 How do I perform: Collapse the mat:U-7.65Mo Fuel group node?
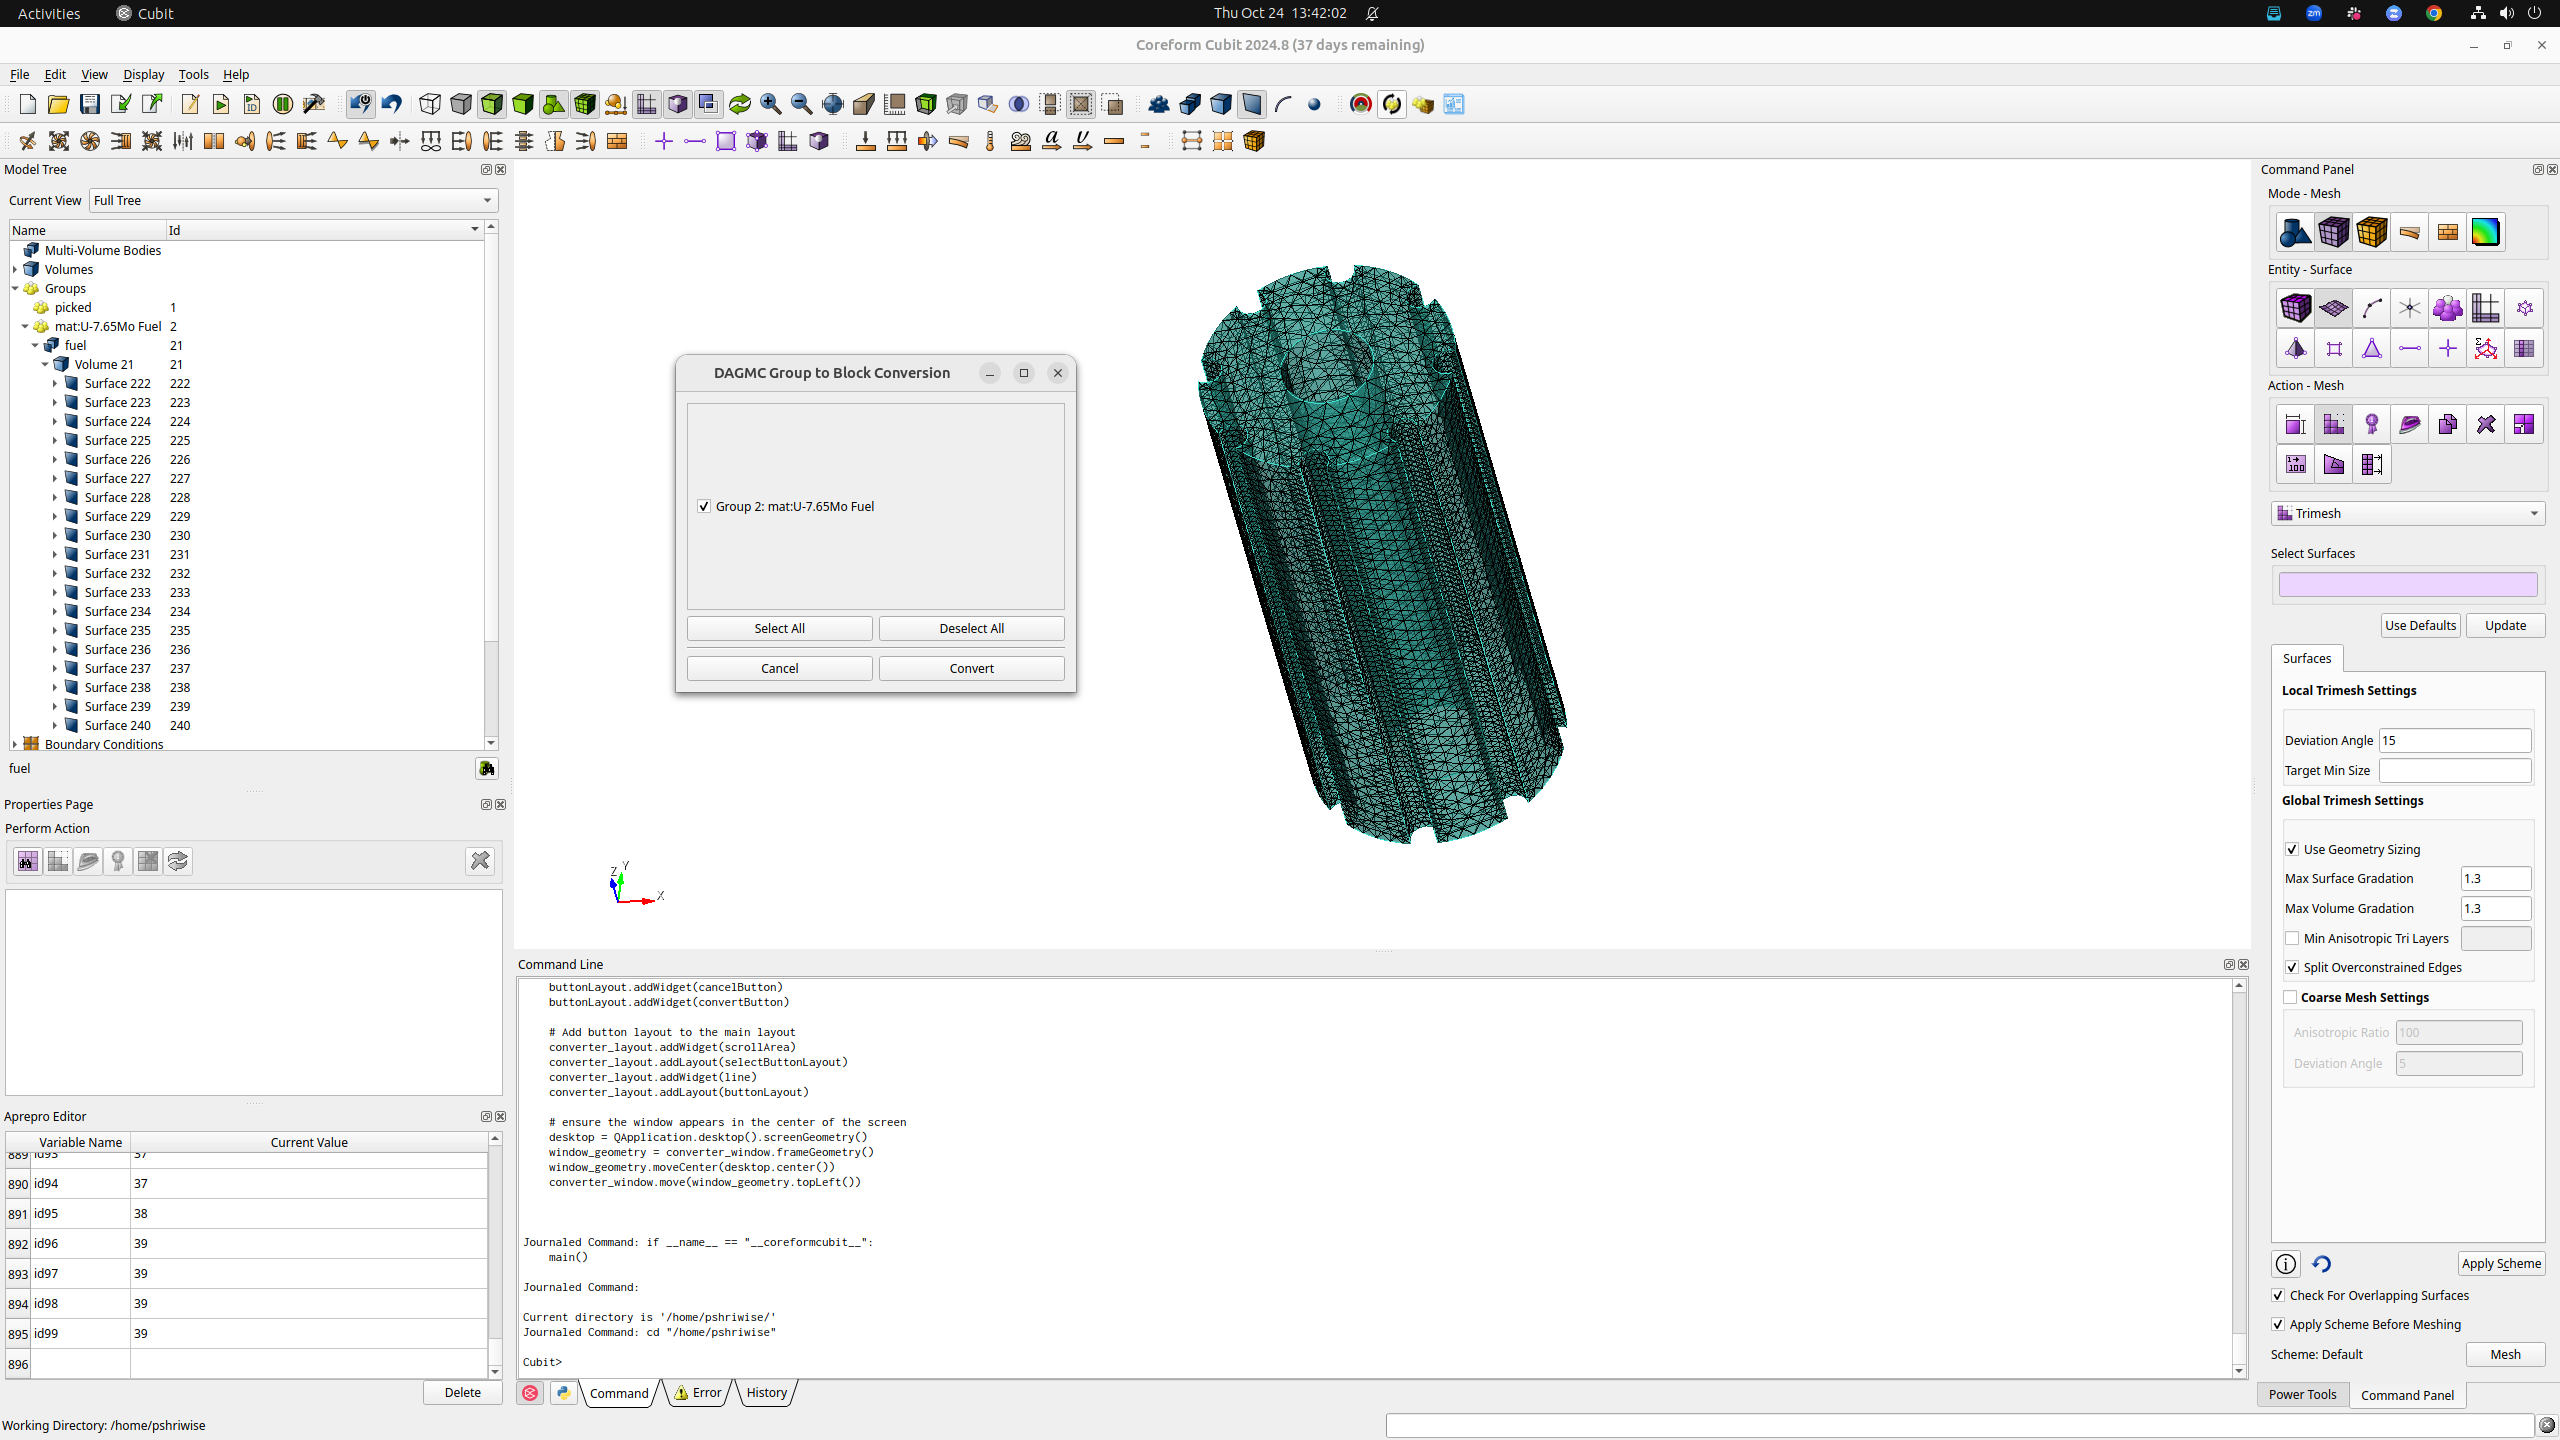pos(25,326)
